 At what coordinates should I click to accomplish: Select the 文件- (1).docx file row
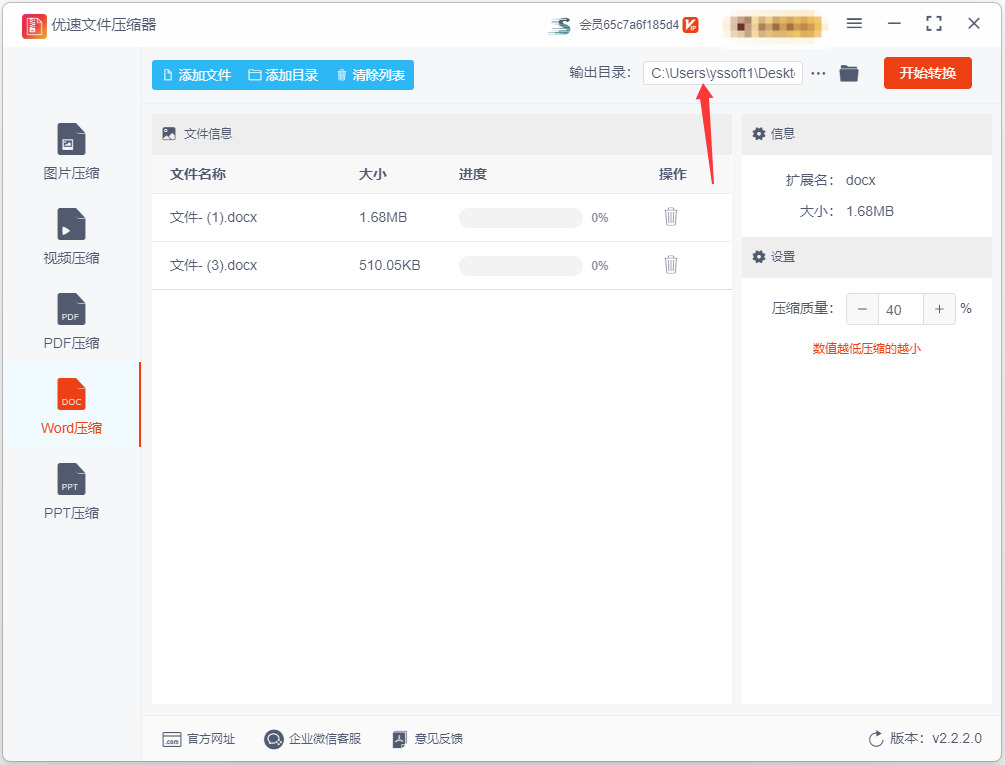click(x=442, y=217)
